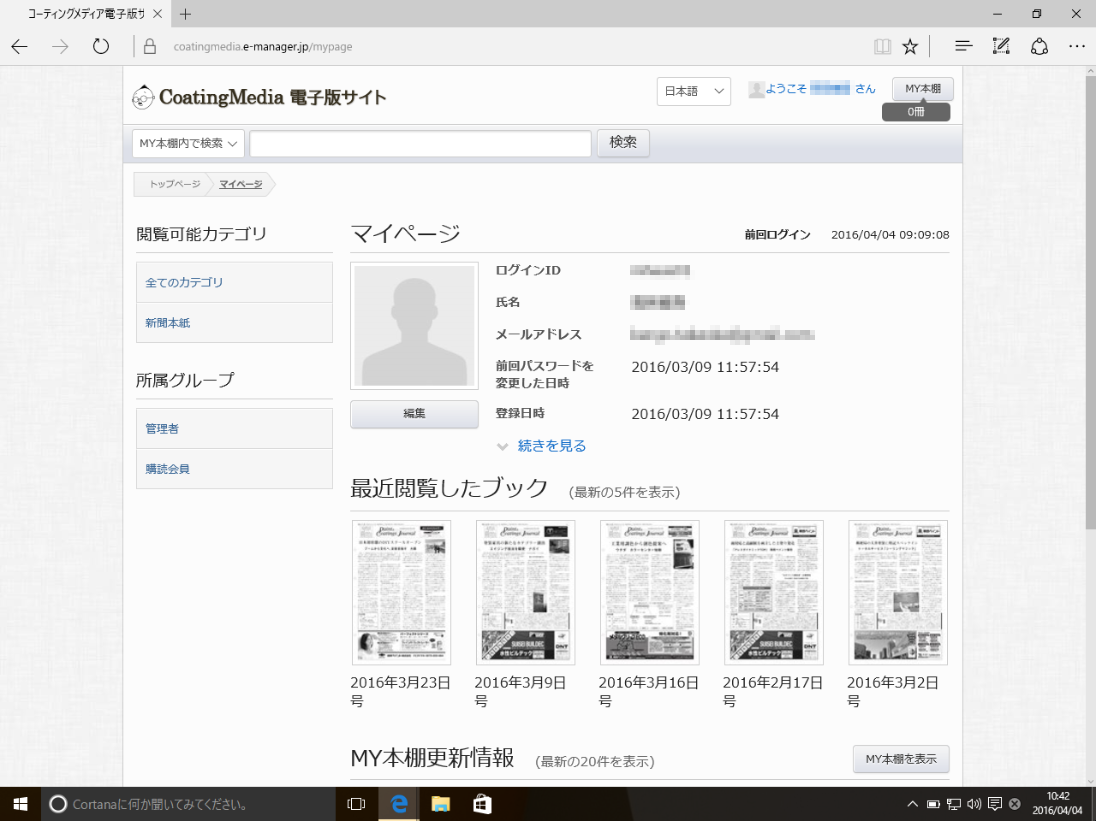Open Microsoft Edge from the taskbar

click(399, 803)
